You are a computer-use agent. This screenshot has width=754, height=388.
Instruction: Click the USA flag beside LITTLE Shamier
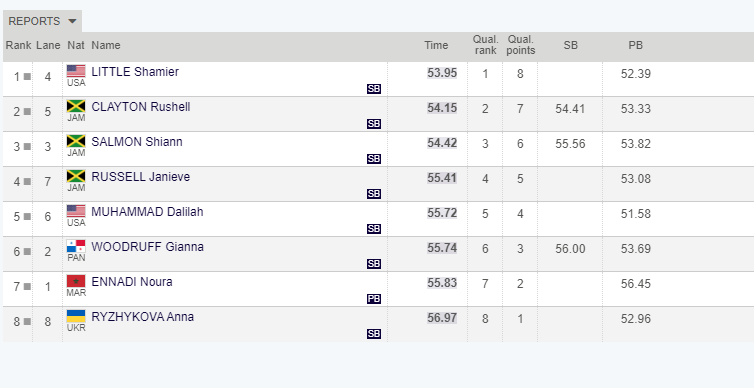76,71
